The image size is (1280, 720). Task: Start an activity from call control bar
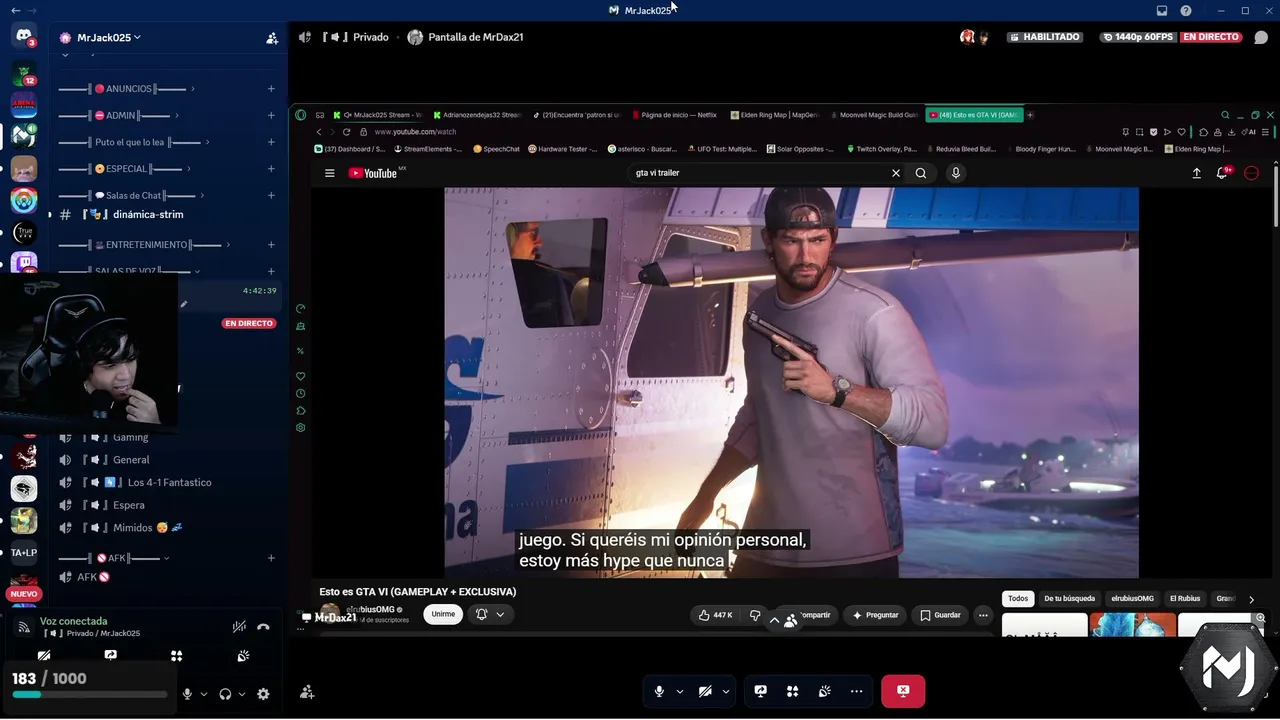point(792,691)
